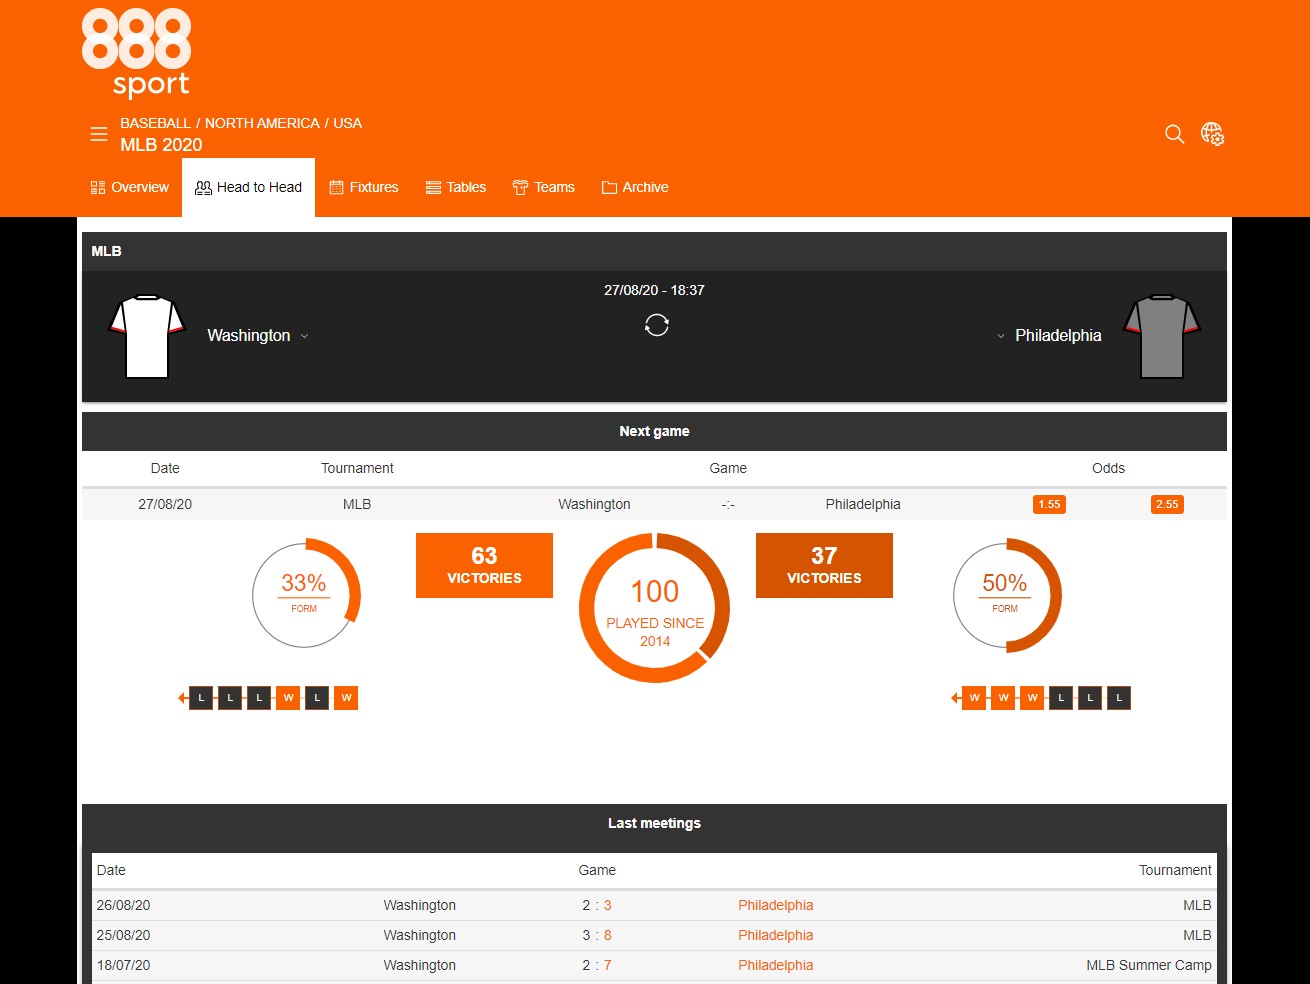This screenshot has height=984, width=1310.
Task: Click the Last meetings section header
Action: tap(654, 823)
